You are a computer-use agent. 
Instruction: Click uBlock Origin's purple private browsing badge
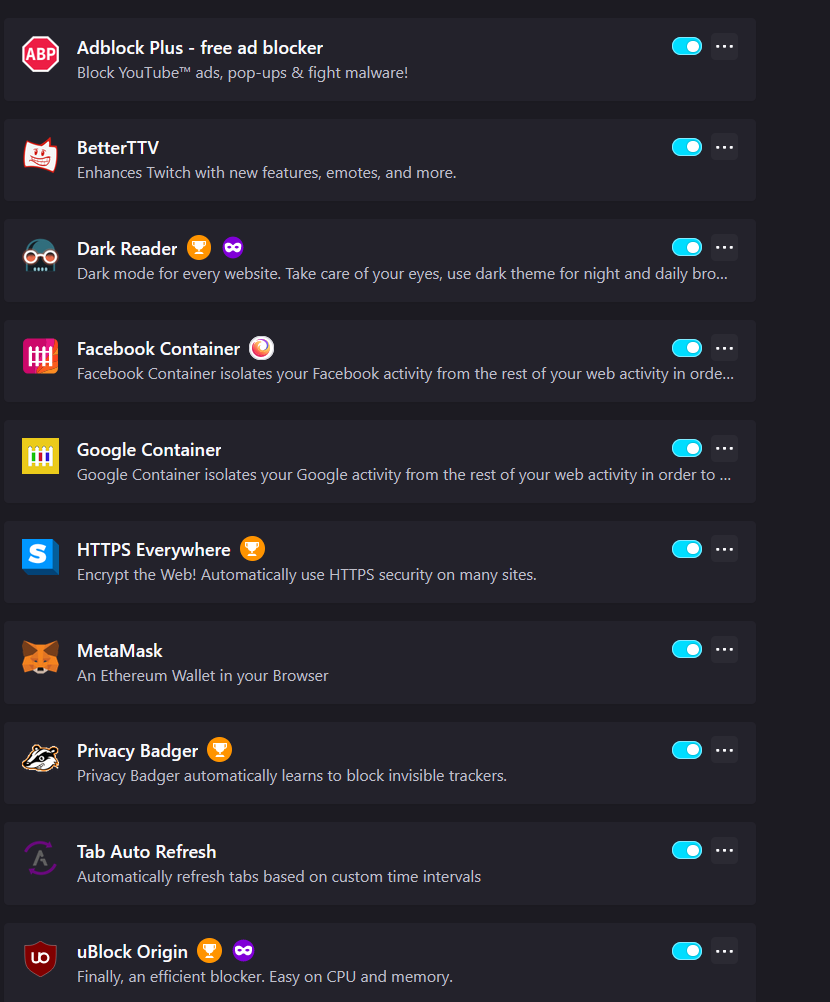point(243,951)
